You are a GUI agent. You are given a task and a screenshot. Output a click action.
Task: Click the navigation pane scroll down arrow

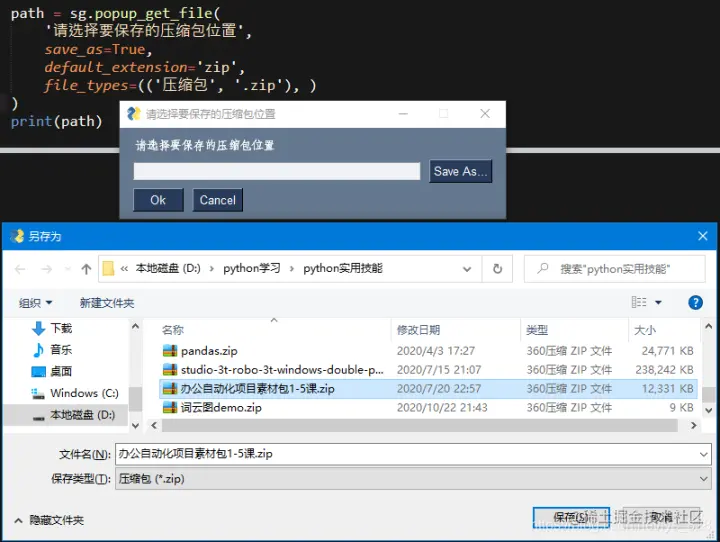click(x=135, y=426)
